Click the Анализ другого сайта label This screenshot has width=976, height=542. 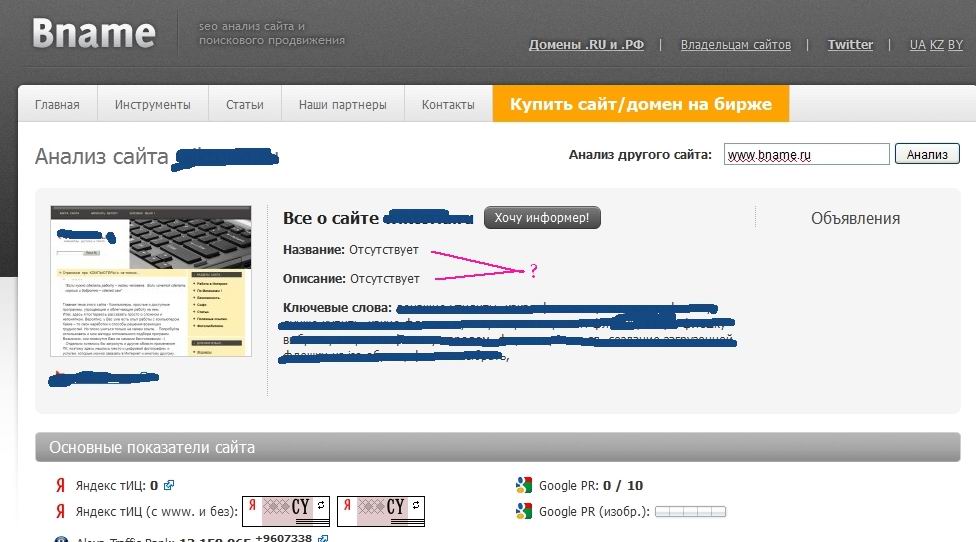pos(640,154)
